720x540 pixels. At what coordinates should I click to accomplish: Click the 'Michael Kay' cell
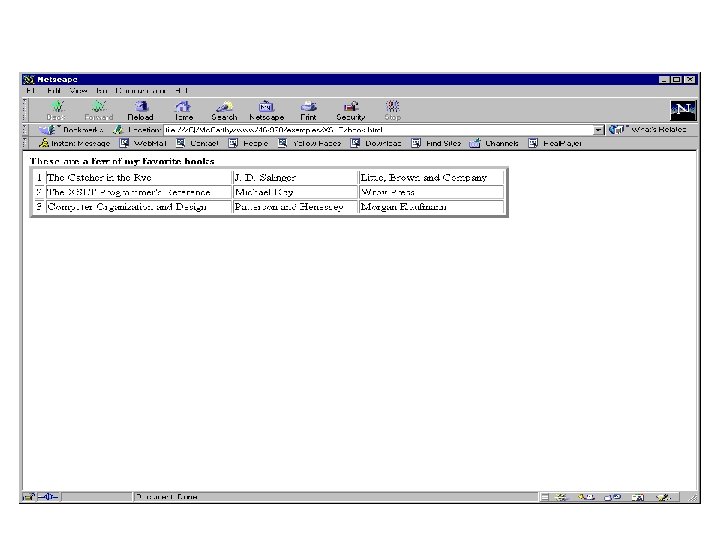click(295, 192)
